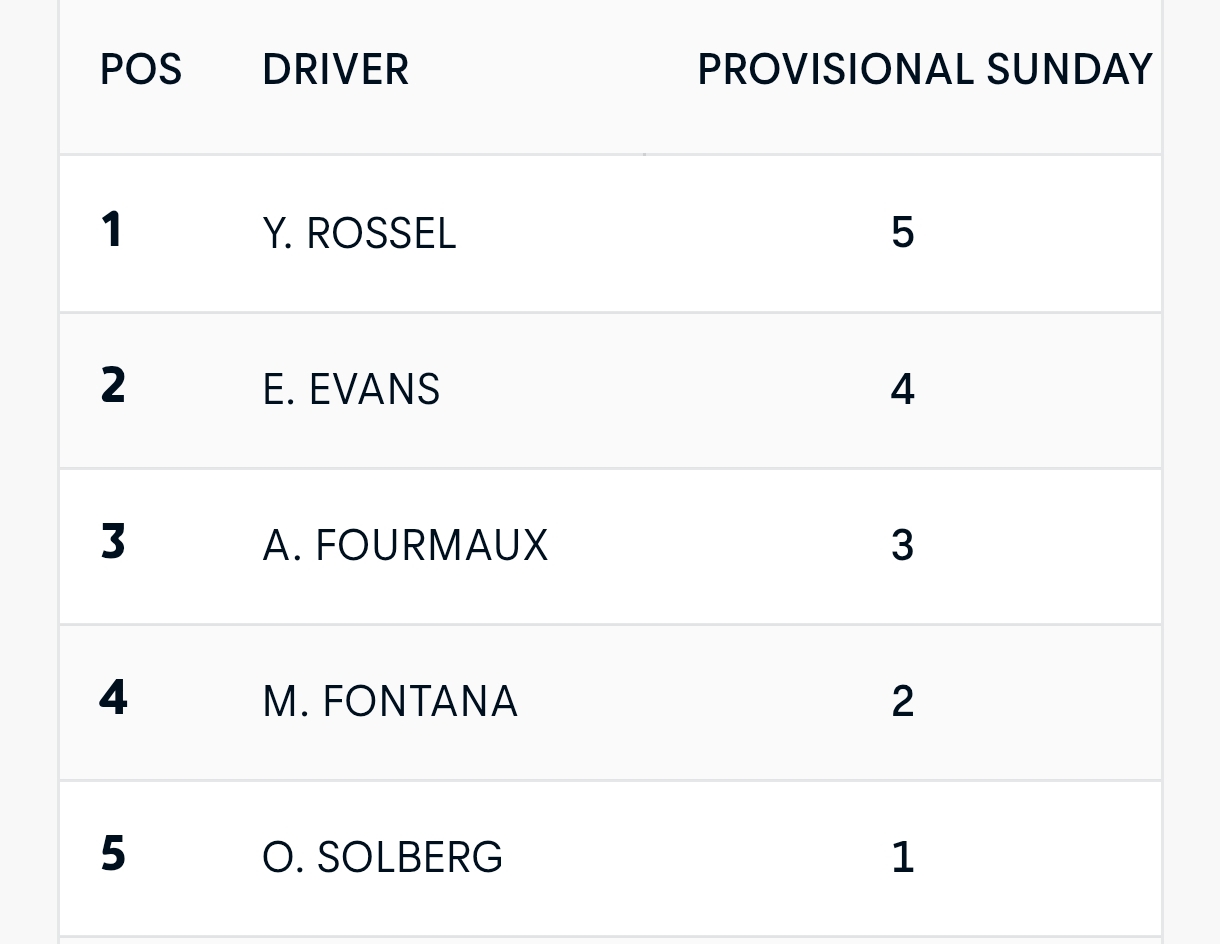Click the POS column header
The height and width of the screenshot is (944, 1220).
pyautogui.click(x=141, y=70)
